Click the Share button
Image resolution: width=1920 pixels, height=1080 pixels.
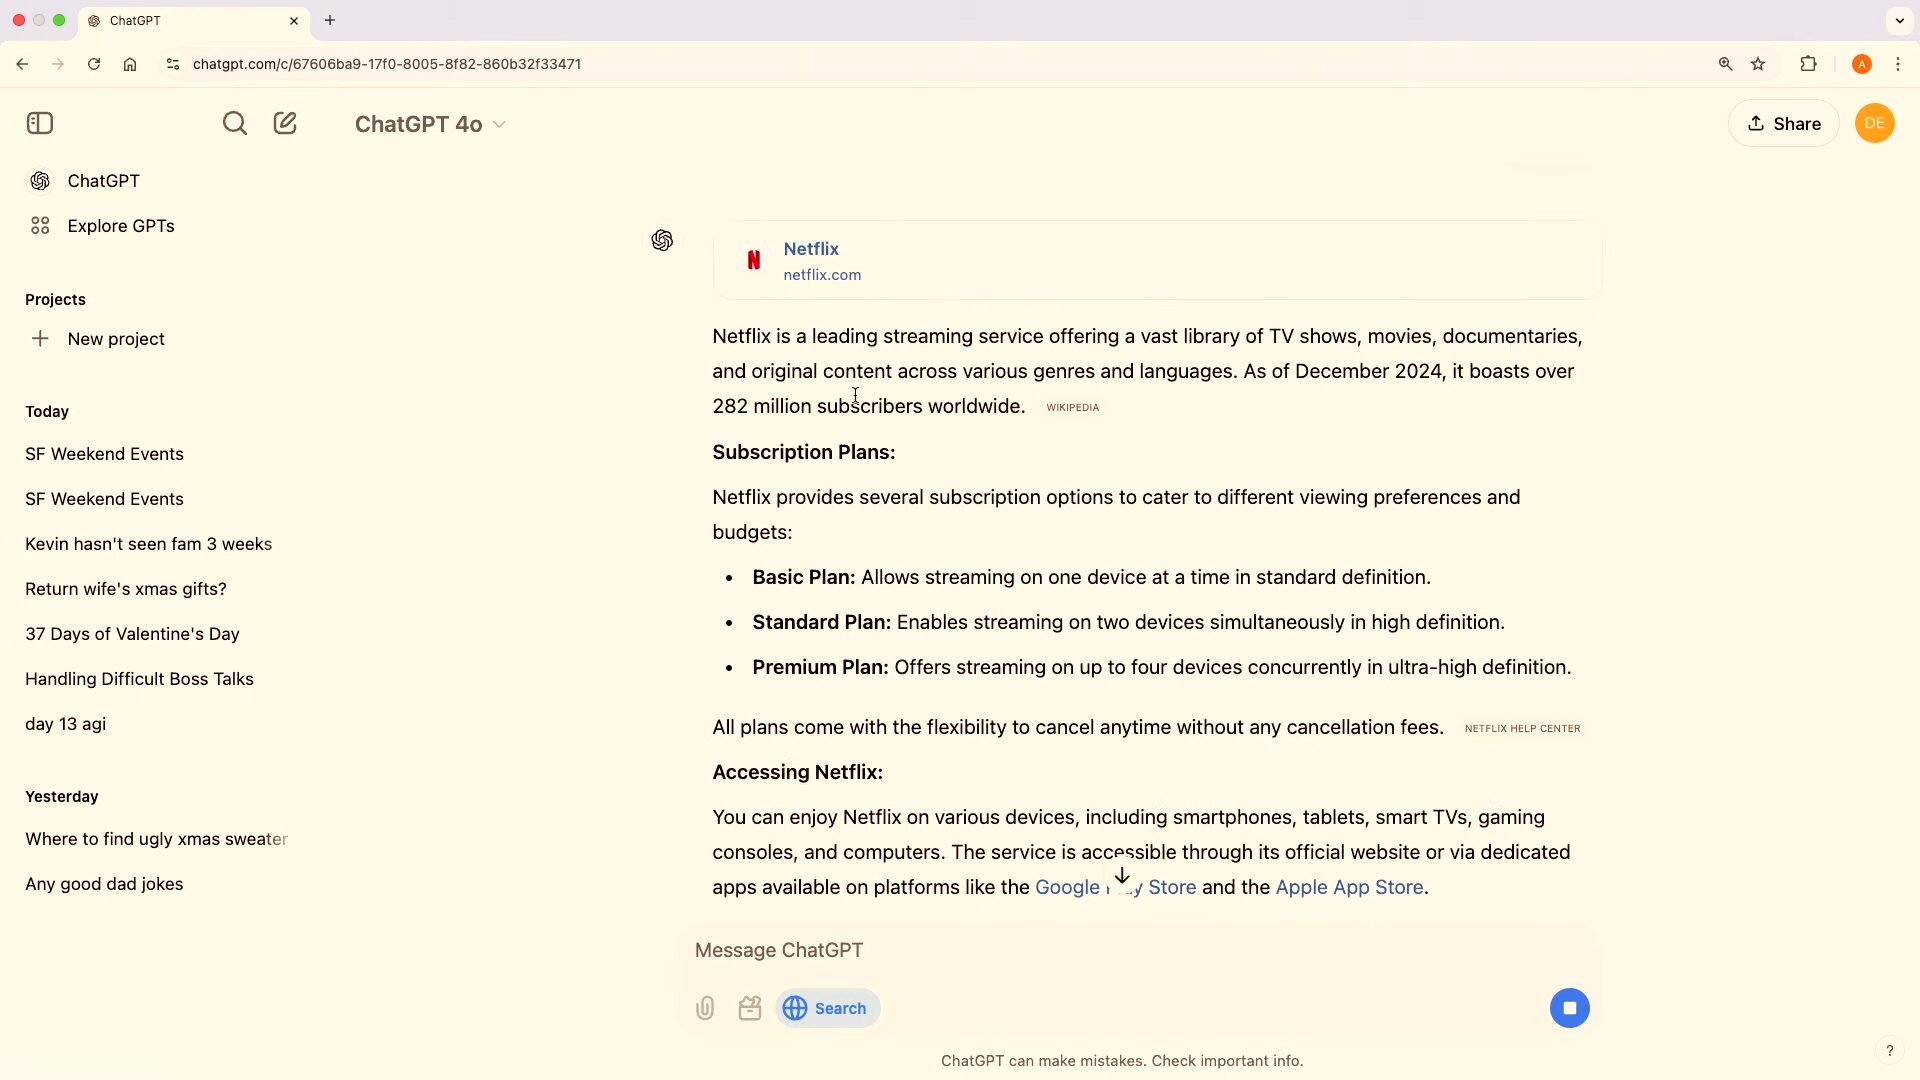pos(1784,123)
